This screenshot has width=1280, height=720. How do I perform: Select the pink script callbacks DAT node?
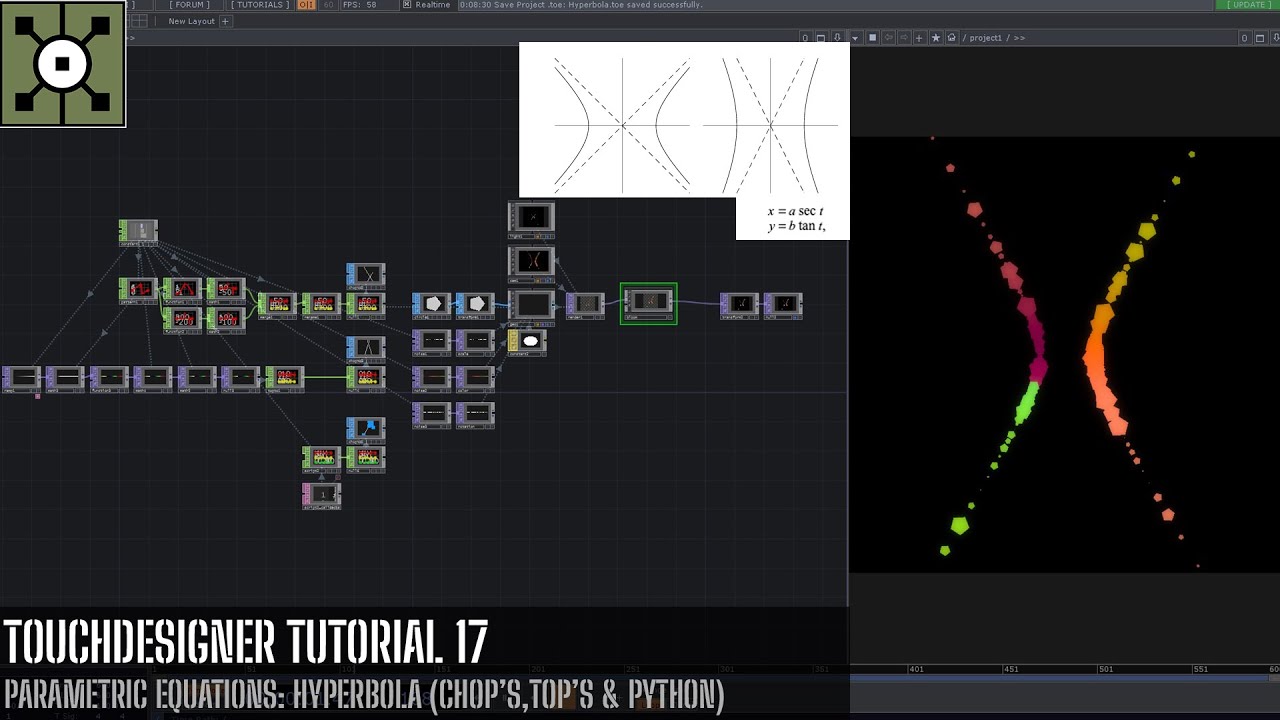pos(322,495)
